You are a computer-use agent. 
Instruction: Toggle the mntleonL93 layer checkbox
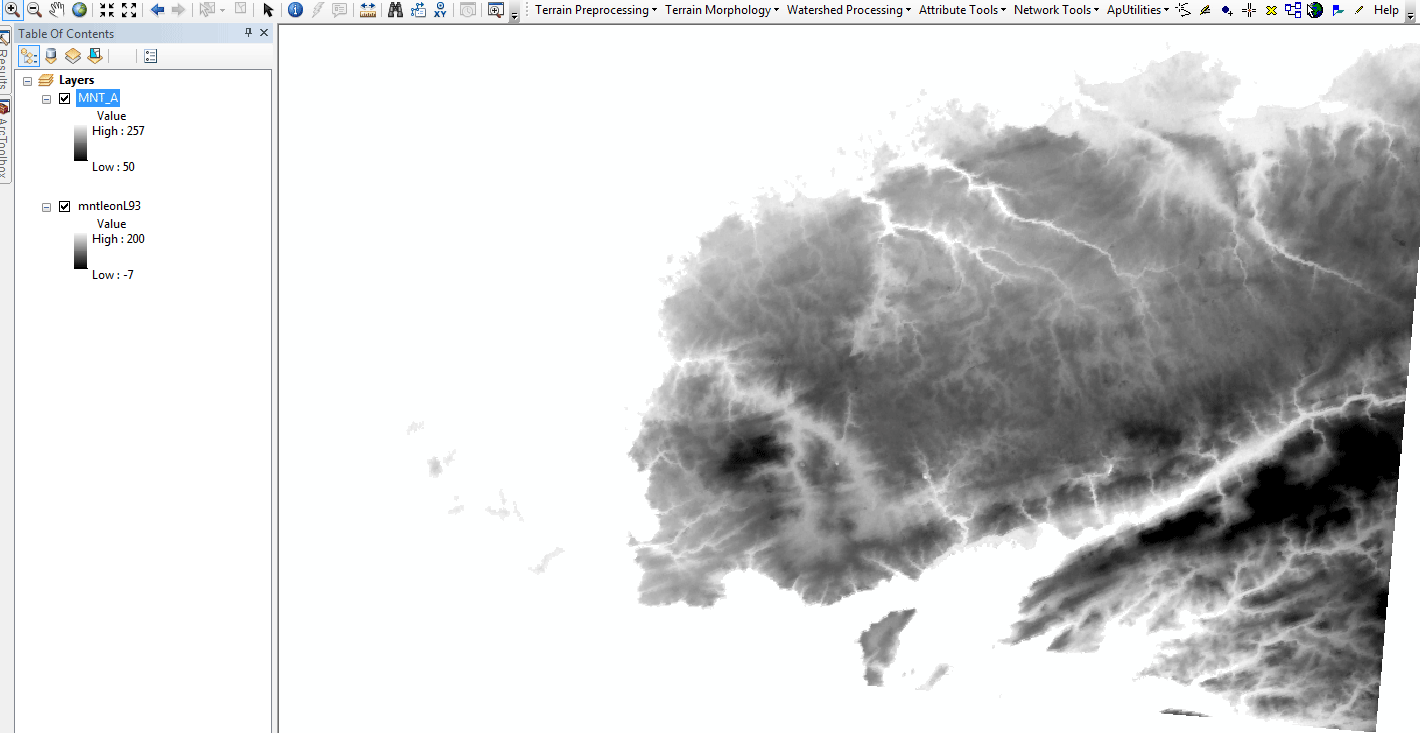(x=65, y=206)
